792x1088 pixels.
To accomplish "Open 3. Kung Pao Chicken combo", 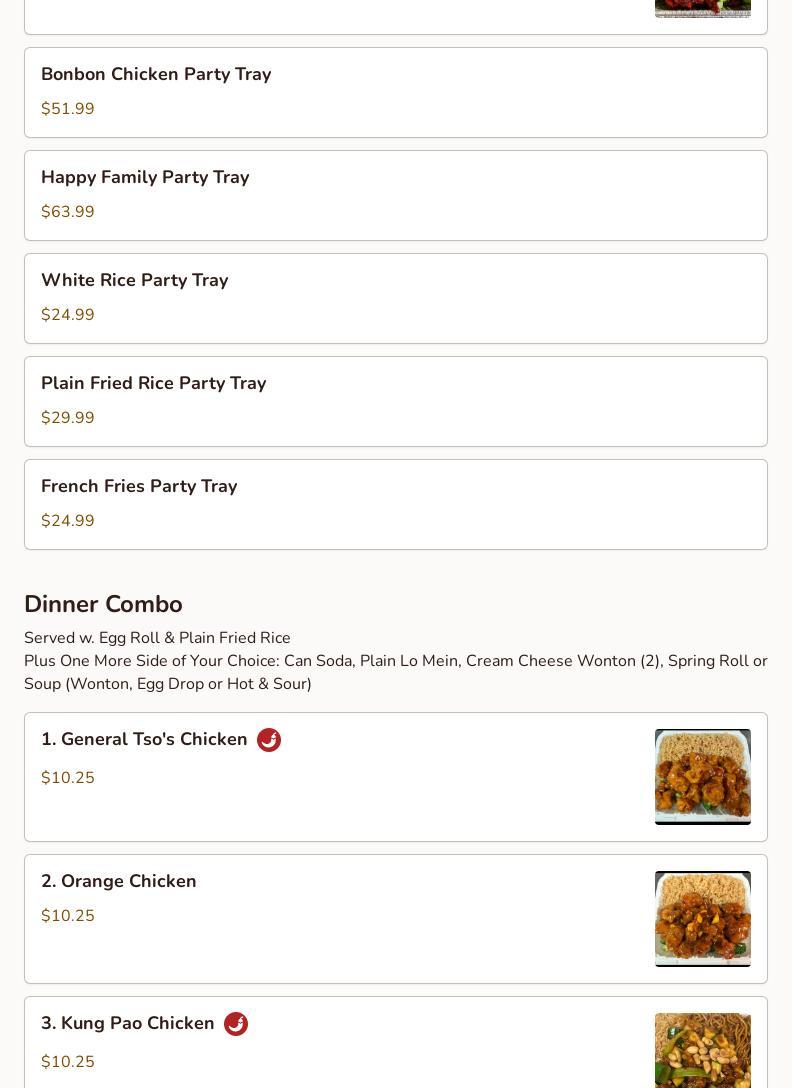I will coord(396,1042).
